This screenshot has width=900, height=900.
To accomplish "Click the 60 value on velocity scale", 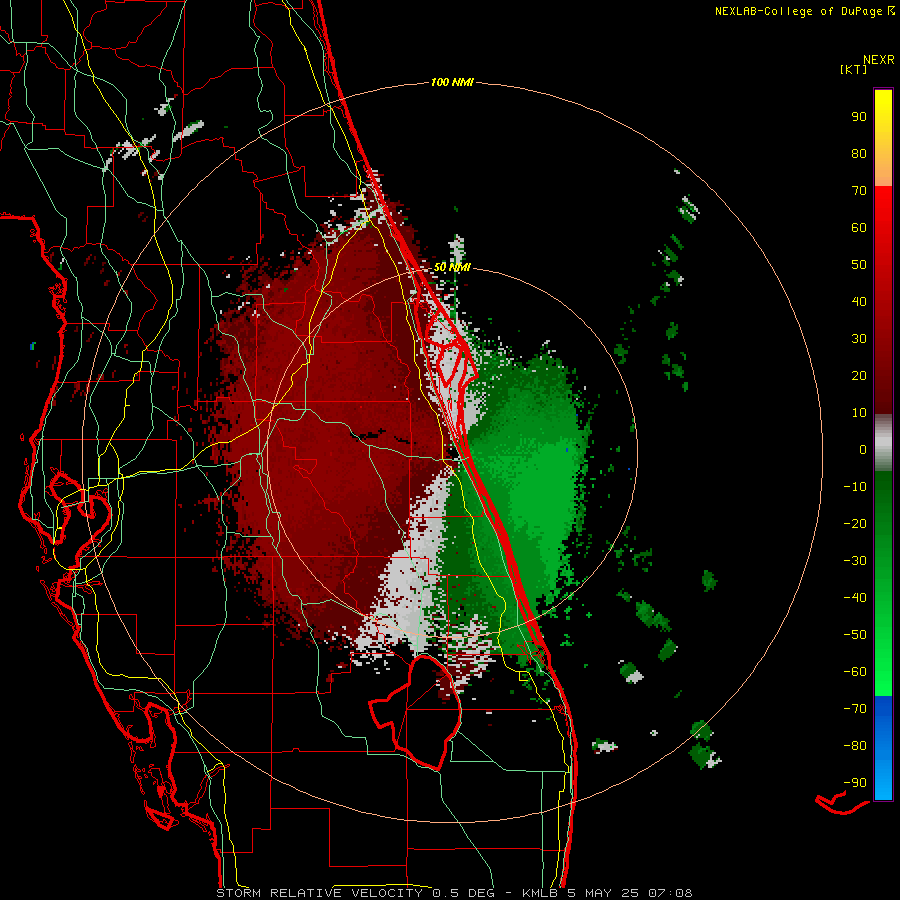I will 859,228.
